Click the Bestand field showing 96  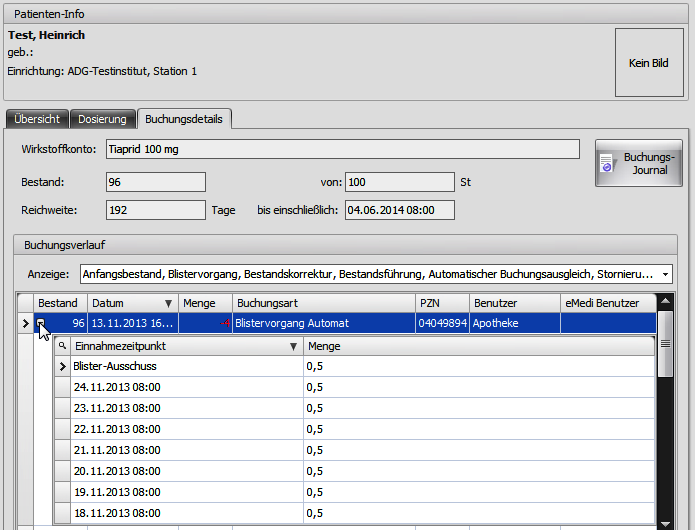point(156,182)
